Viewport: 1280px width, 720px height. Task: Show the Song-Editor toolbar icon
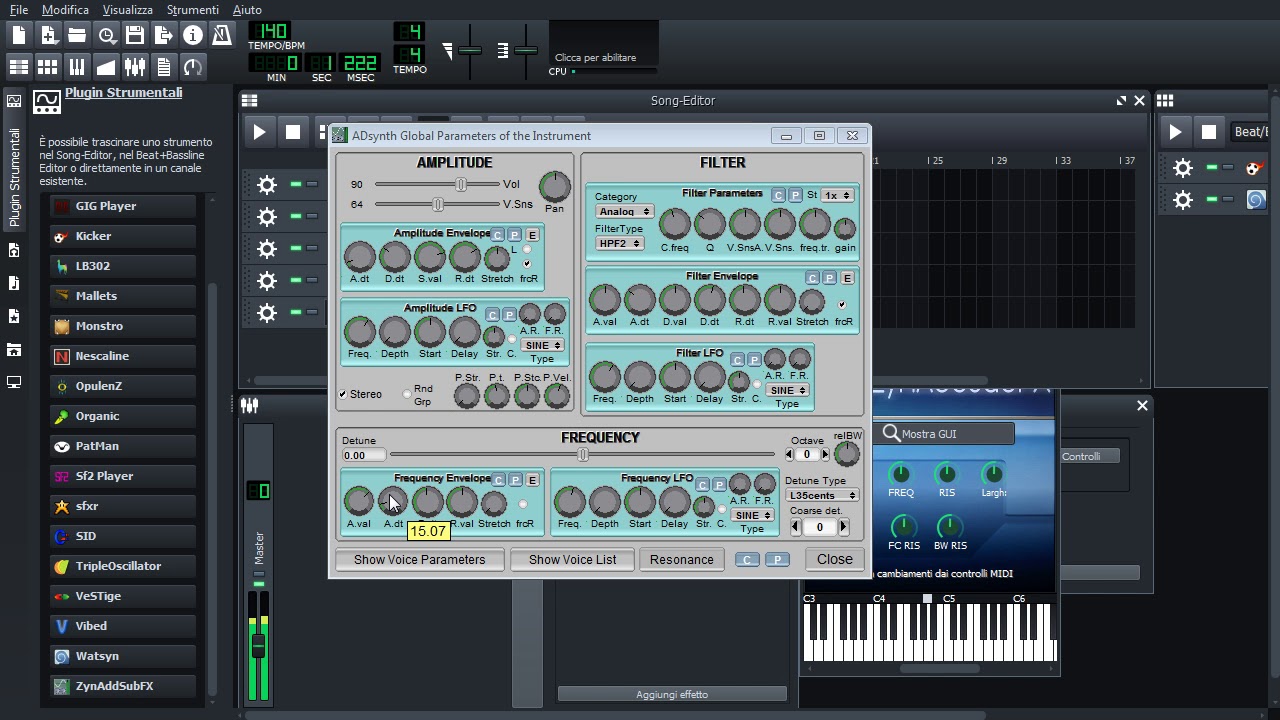(19, 67)
